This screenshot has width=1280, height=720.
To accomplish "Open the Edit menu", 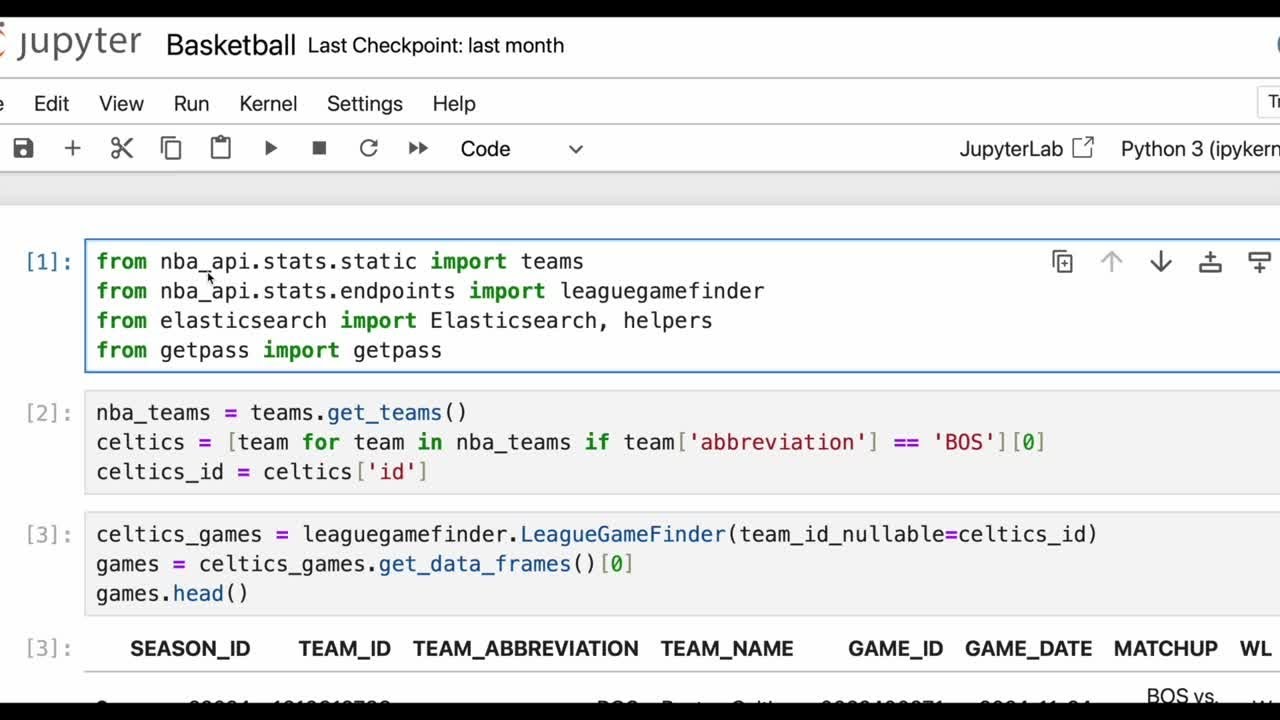I will pyautogui.click(x=51, y=104).
